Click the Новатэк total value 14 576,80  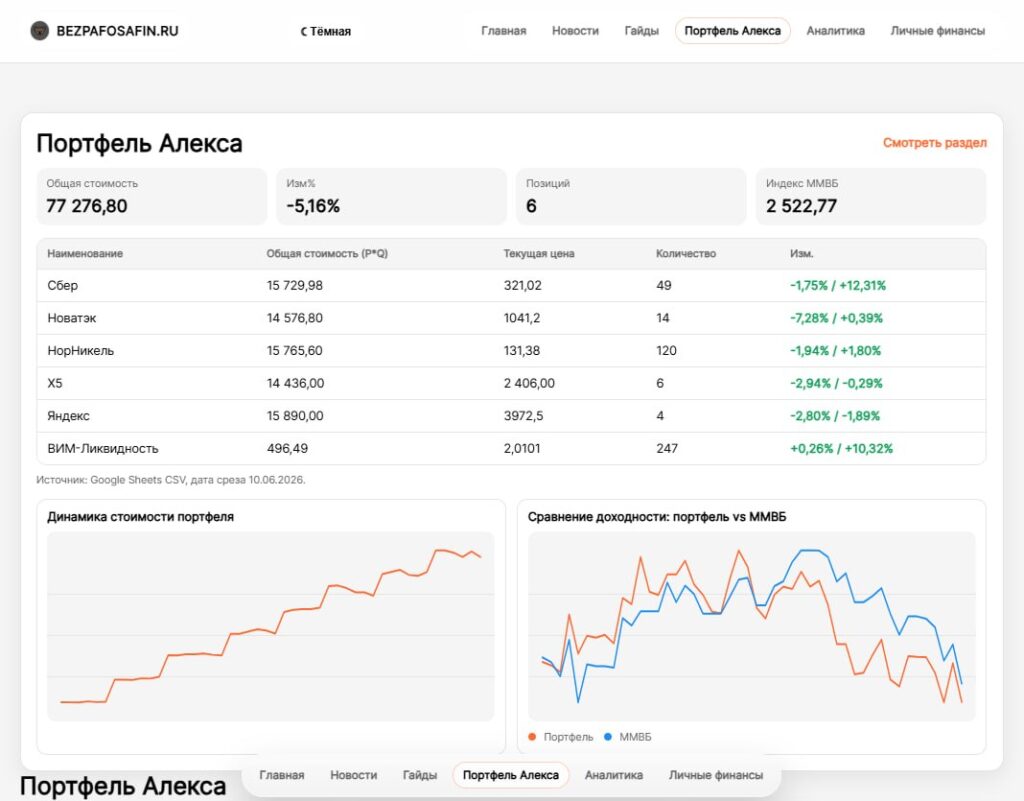click(295, 318)
